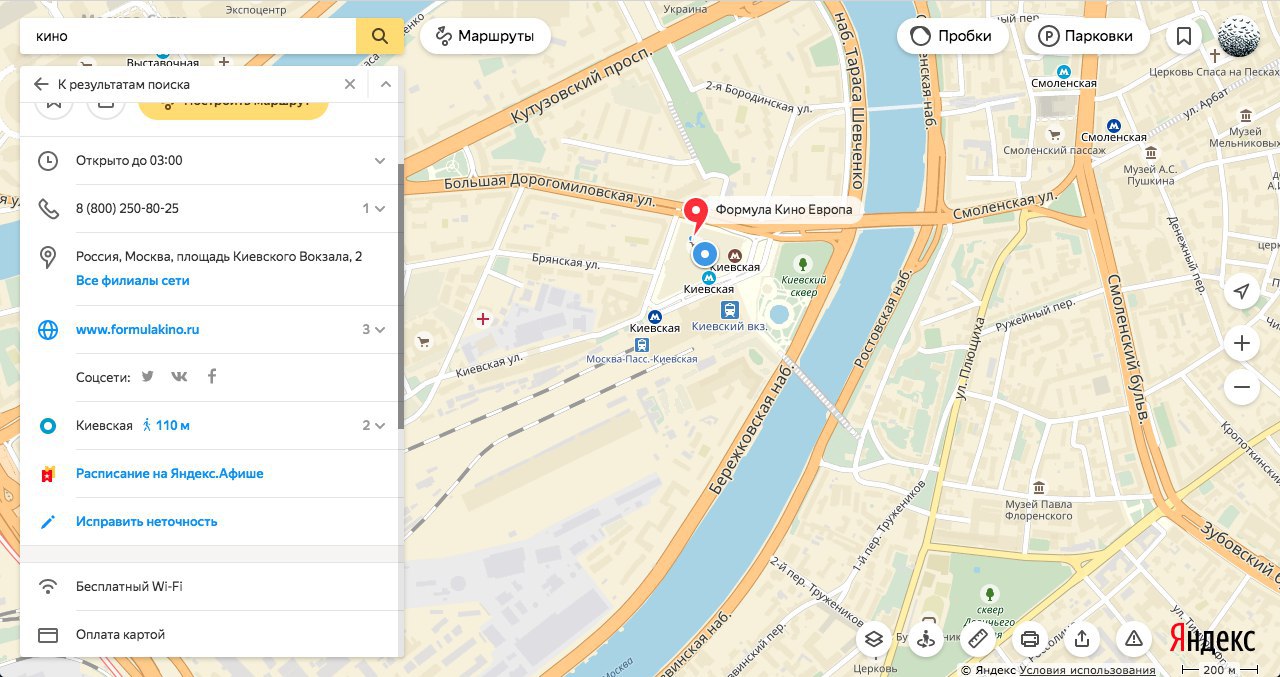Screen dimensions: 1280x677
Task: Zoom in the map with plus button
Action: pyautogui.click(x=1241, y=344)
